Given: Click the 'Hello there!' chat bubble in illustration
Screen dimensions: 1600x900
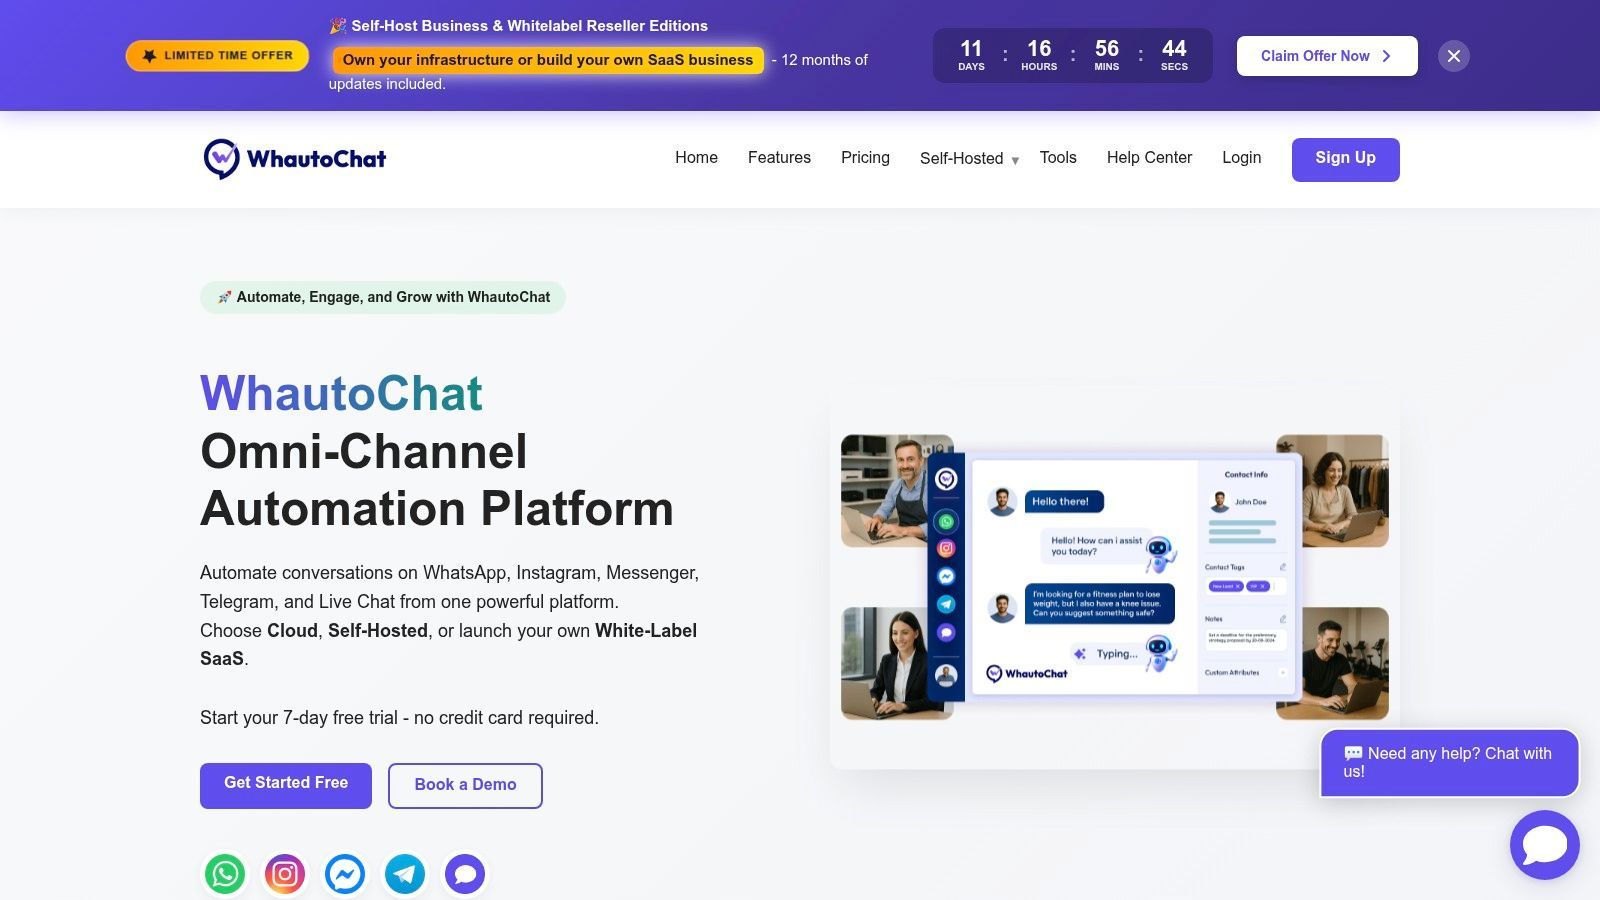Looking at the screenshot, I should point(1064,502).
